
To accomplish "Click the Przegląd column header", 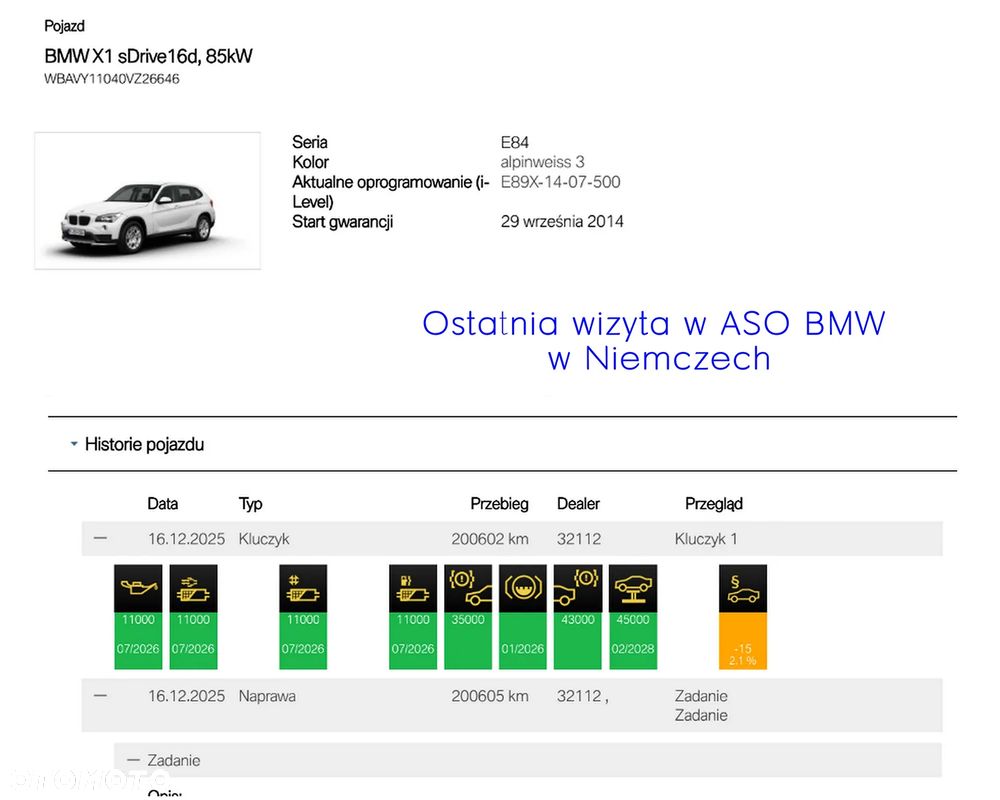I will tap(714, 504).
